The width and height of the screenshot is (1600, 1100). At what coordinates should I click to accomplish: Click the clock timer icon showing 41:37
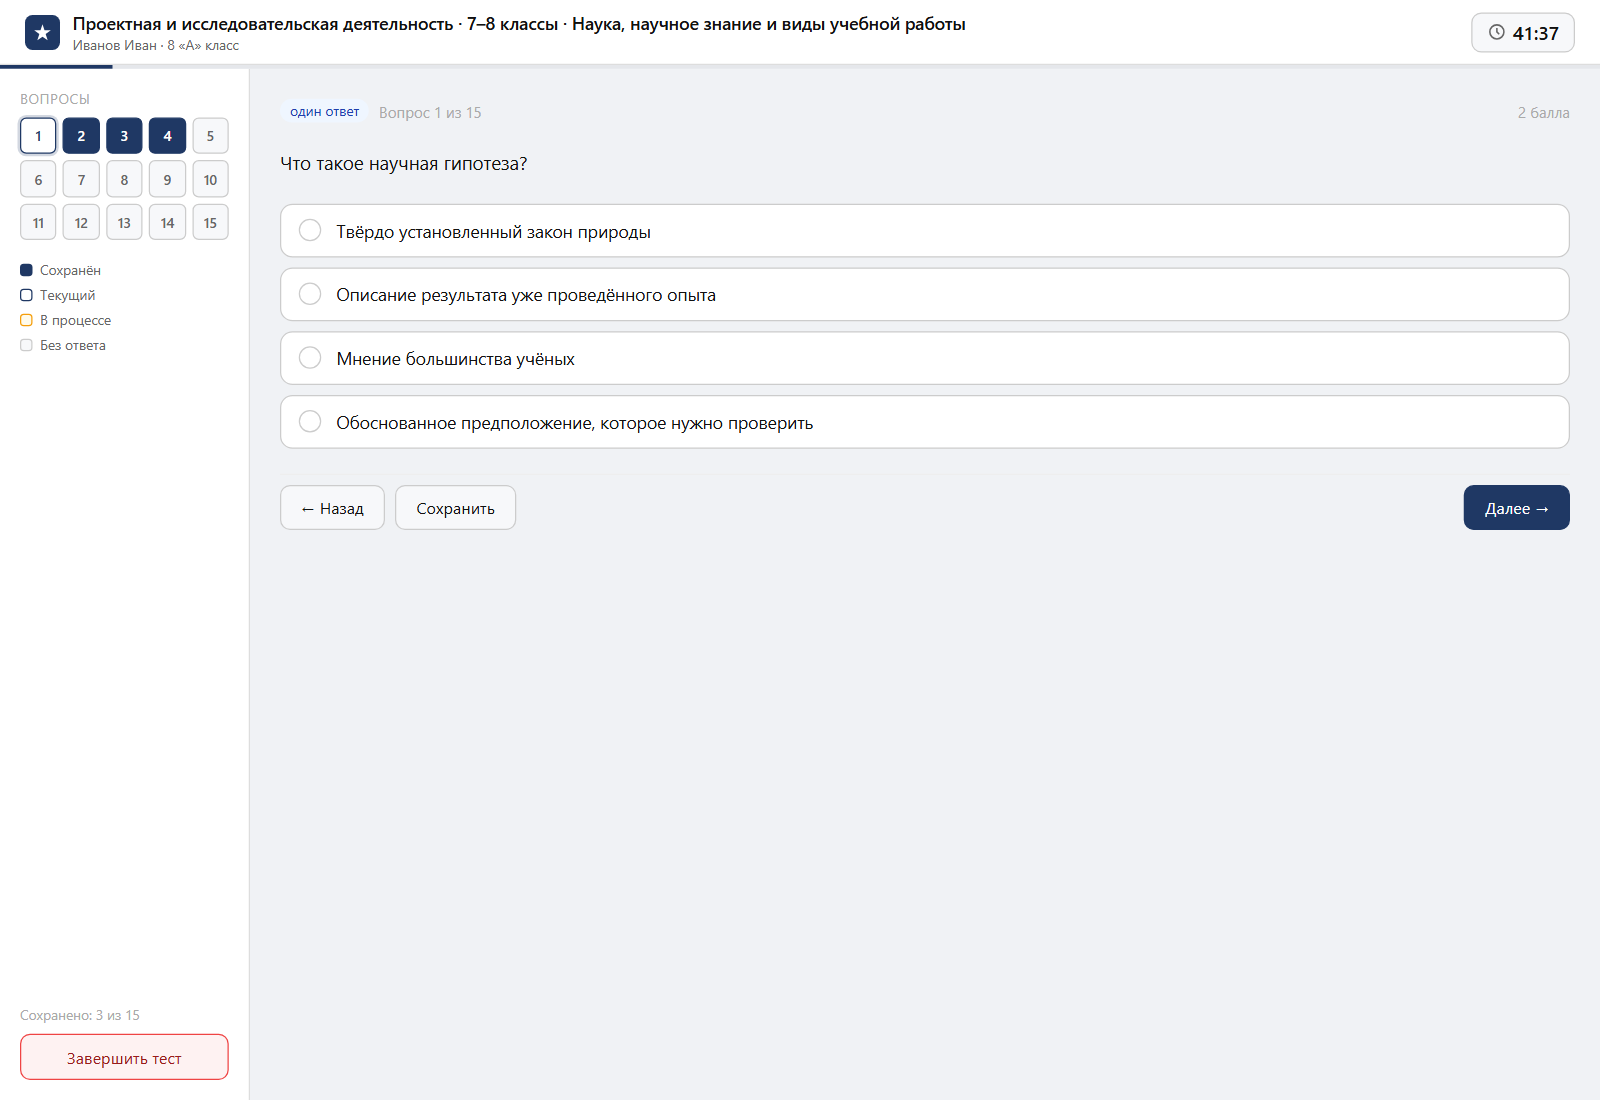(1497, 32)
